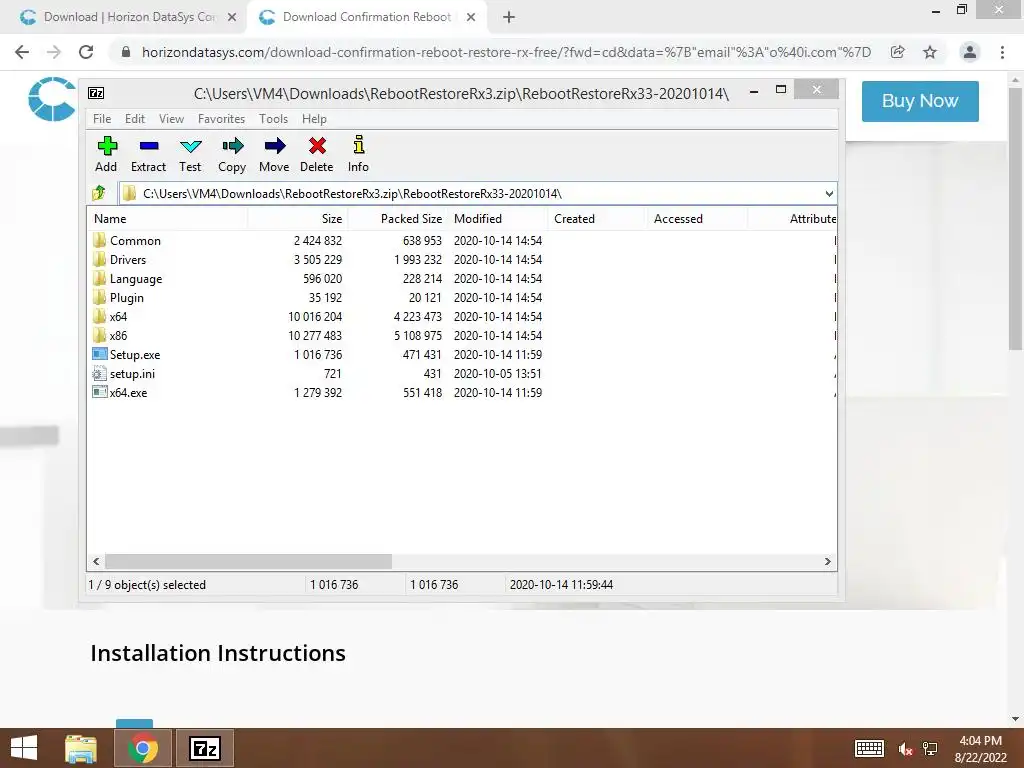Viewport: 1024px width, 768px height.
Task: Select the x86 folder icon
Action: point(99,335)
